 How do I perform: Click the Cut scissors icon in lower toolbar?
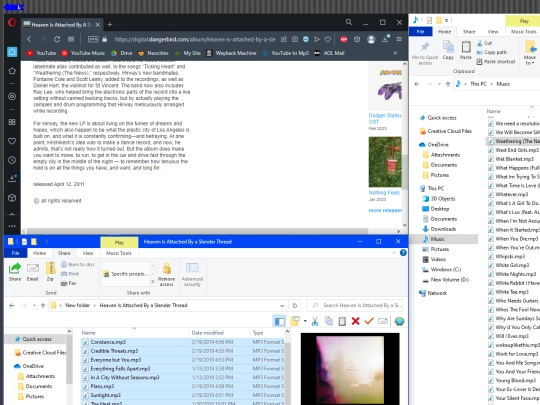click(314, 321)
